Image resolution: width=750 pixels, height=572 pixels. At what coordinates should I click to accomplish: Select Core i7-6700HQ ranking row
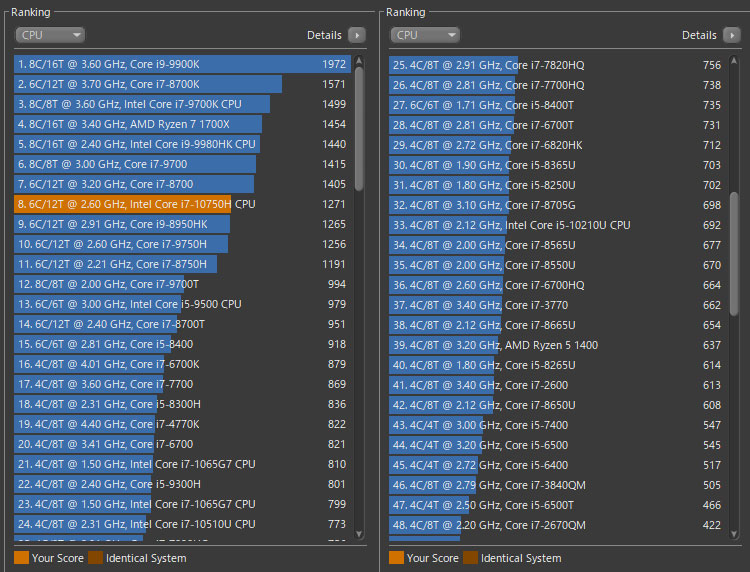pos(558,285)
